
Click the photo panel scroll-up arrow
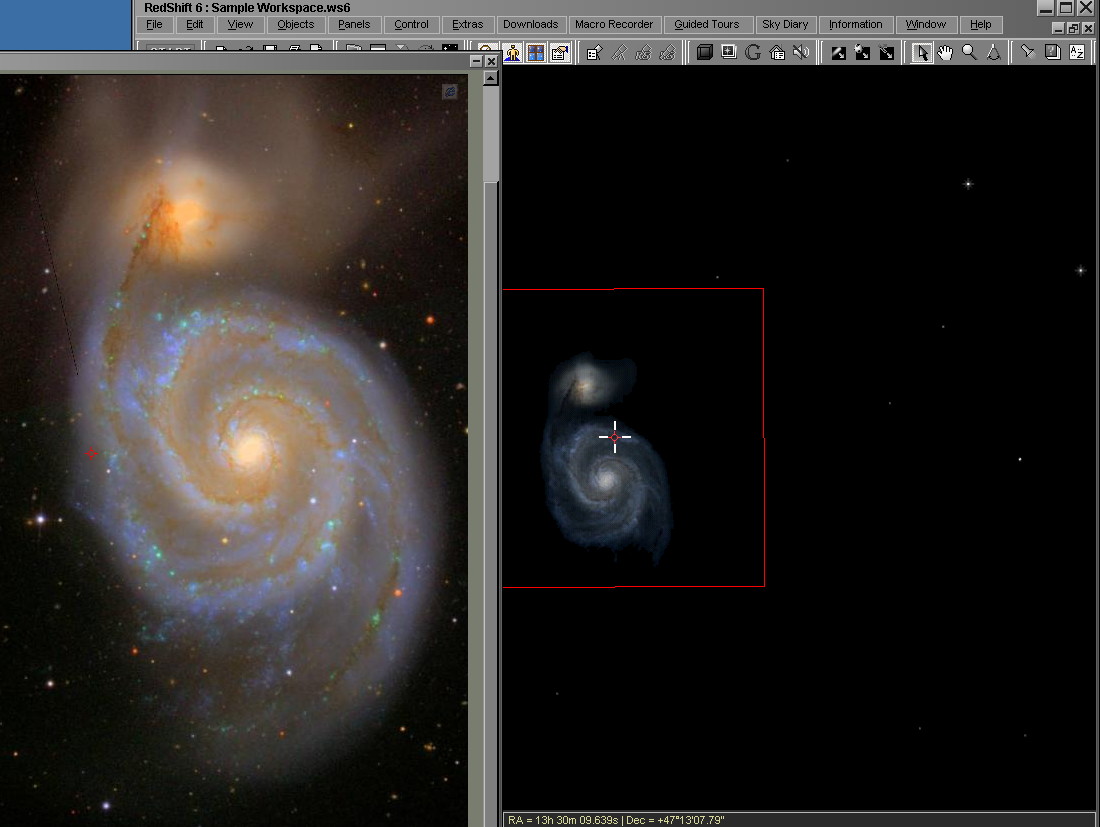[491, 79]
